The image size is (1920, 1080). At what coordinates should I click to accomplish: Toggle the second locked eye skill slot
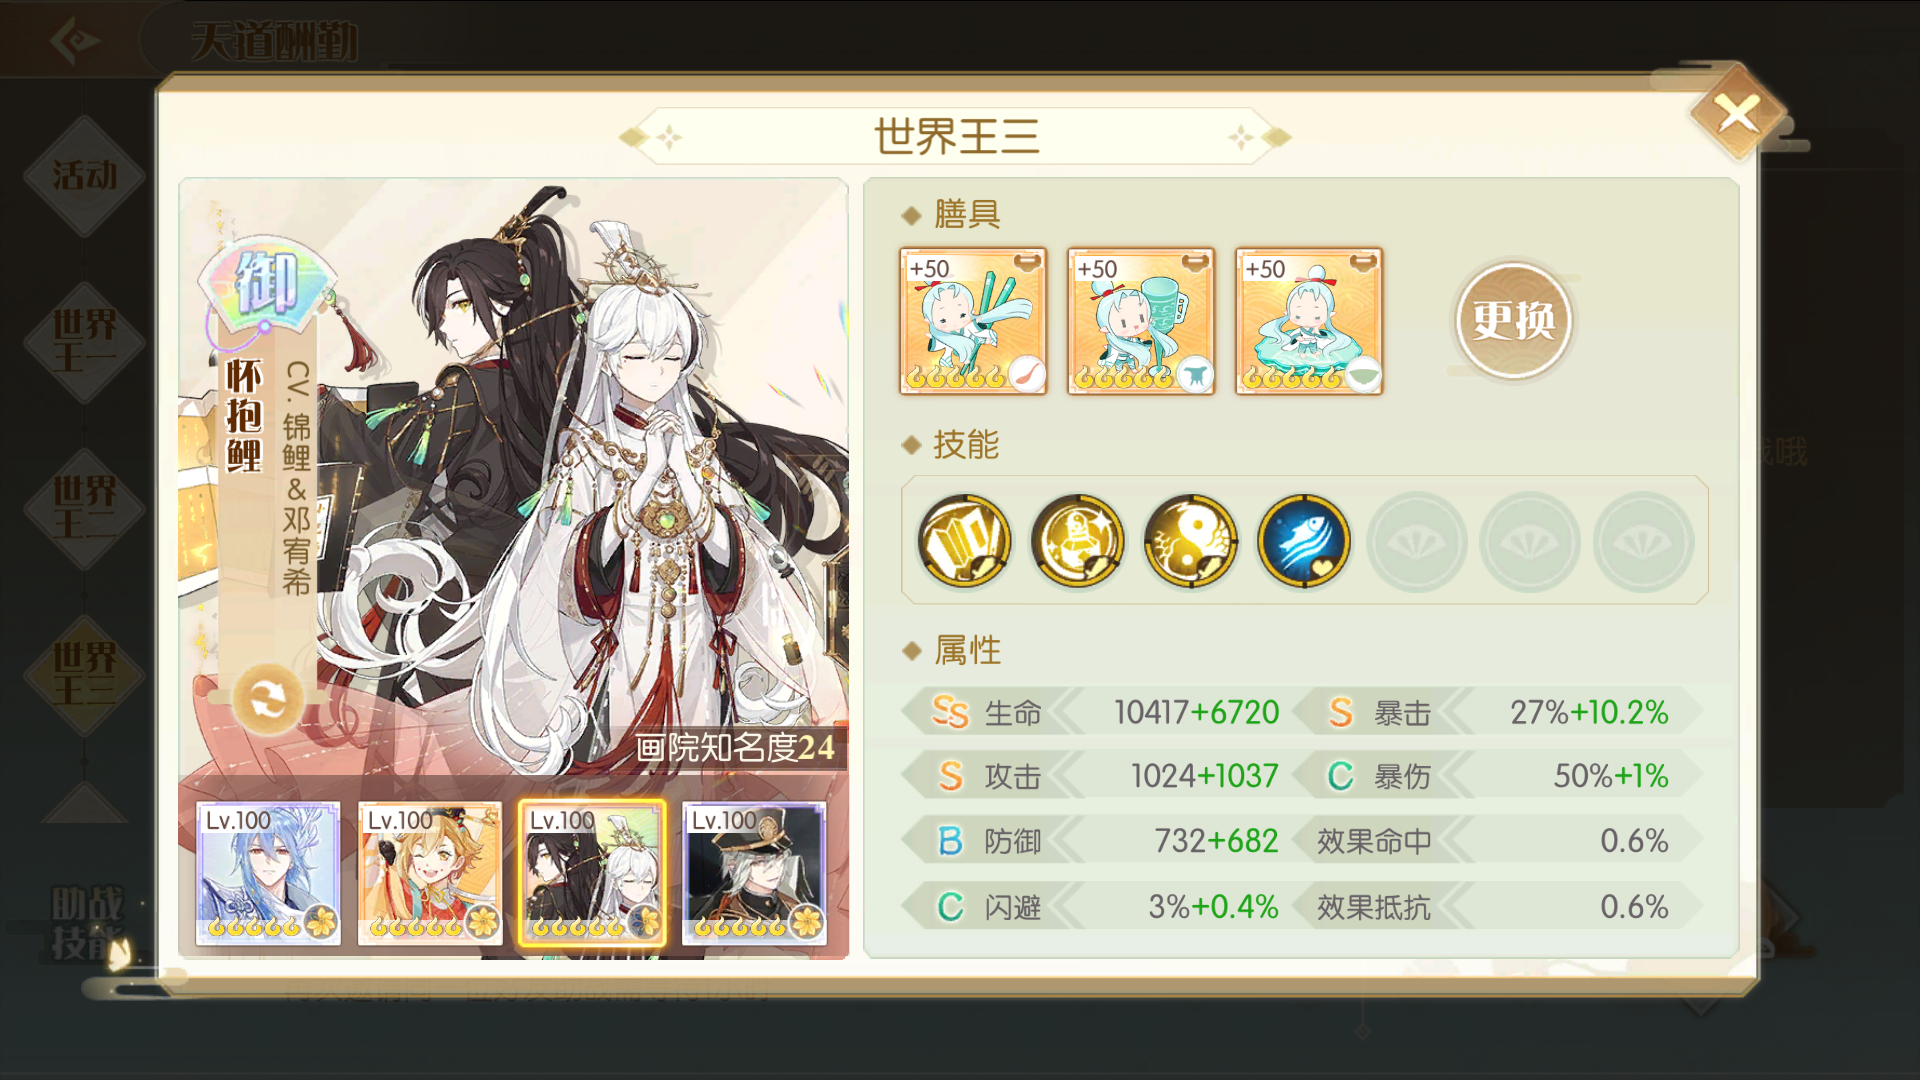click(x=1529, y=541)
